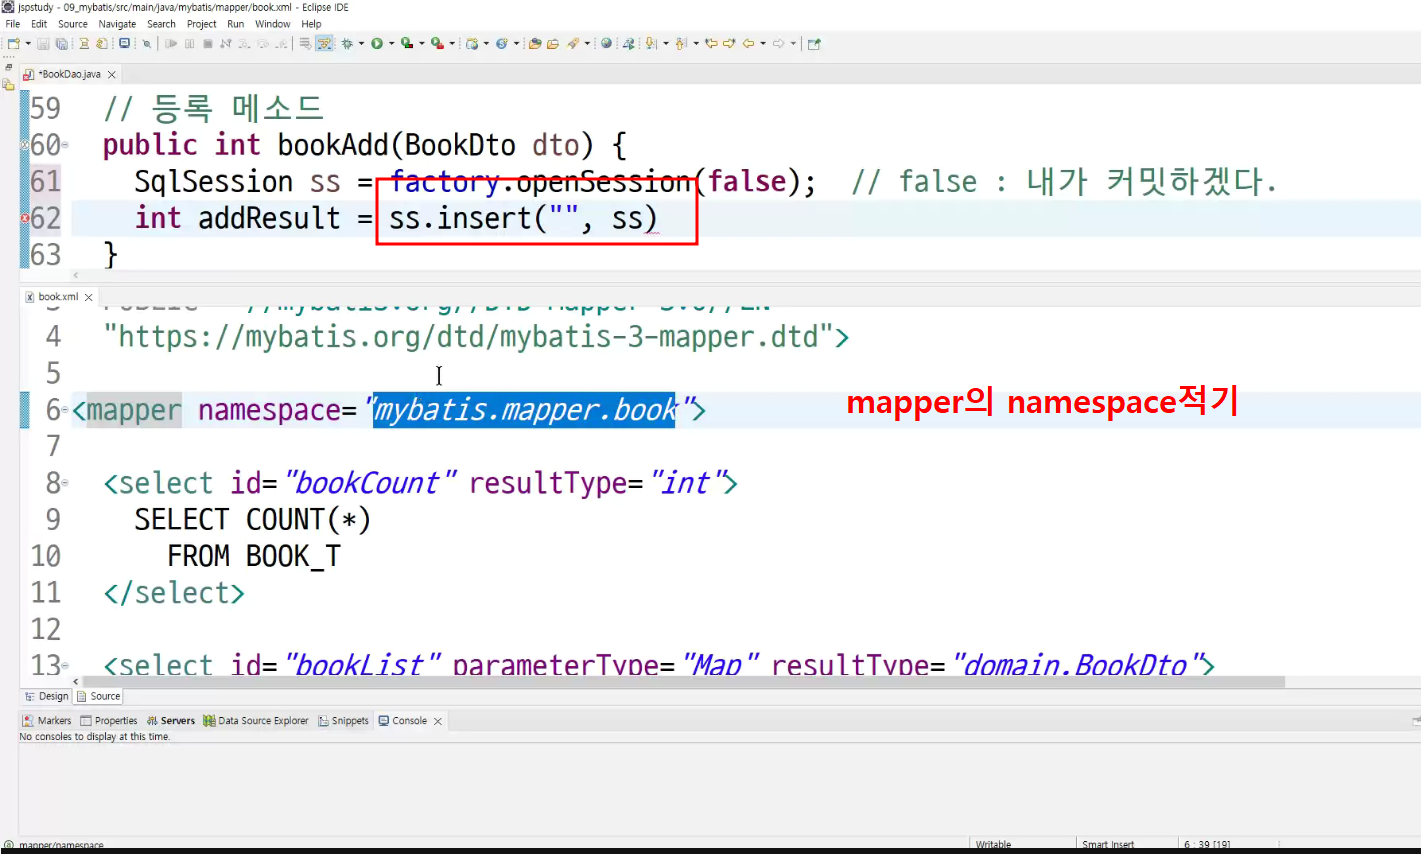Switch to the Design editor tab

point(46,696)
